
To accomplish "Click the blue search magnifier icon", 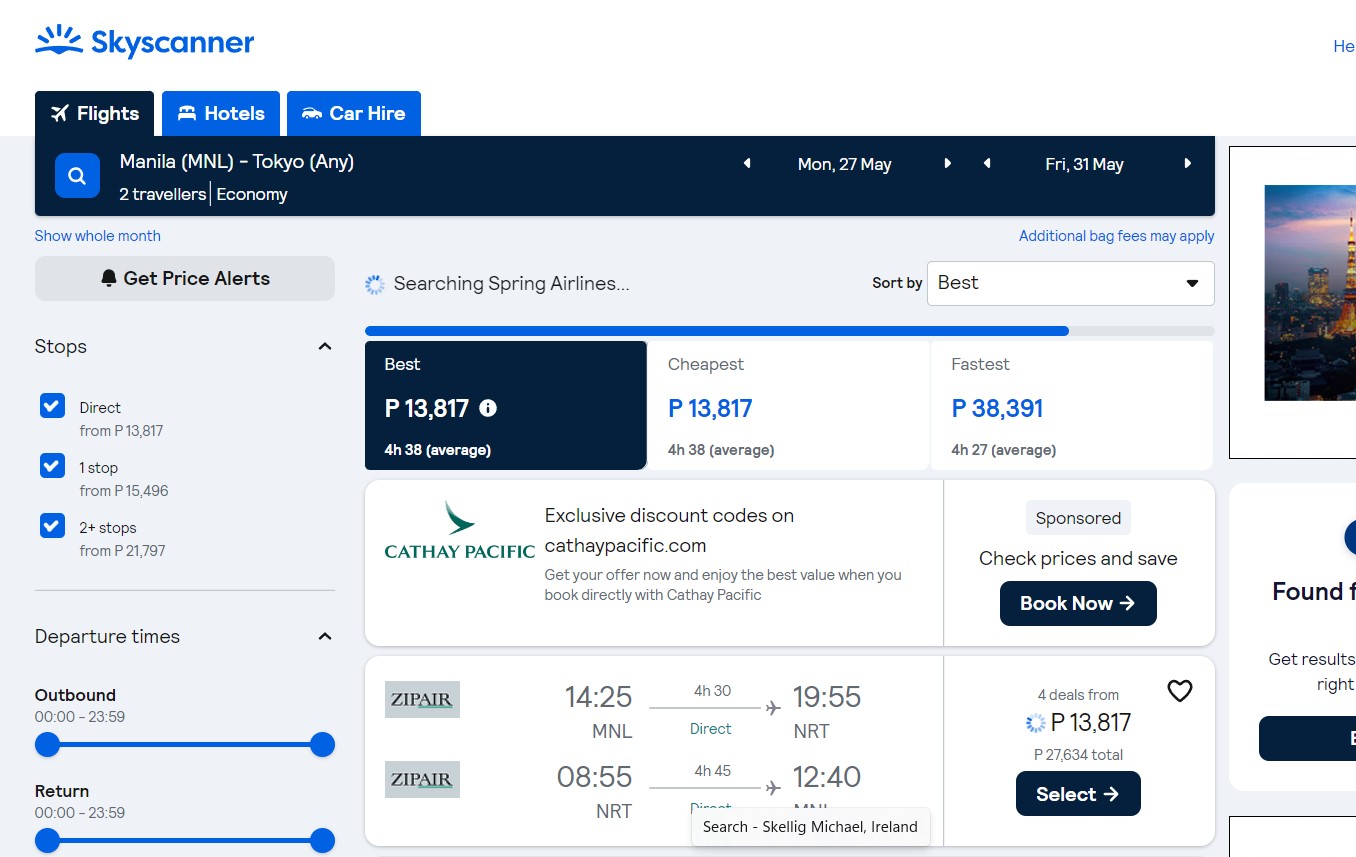I will [x=77, y=176].
